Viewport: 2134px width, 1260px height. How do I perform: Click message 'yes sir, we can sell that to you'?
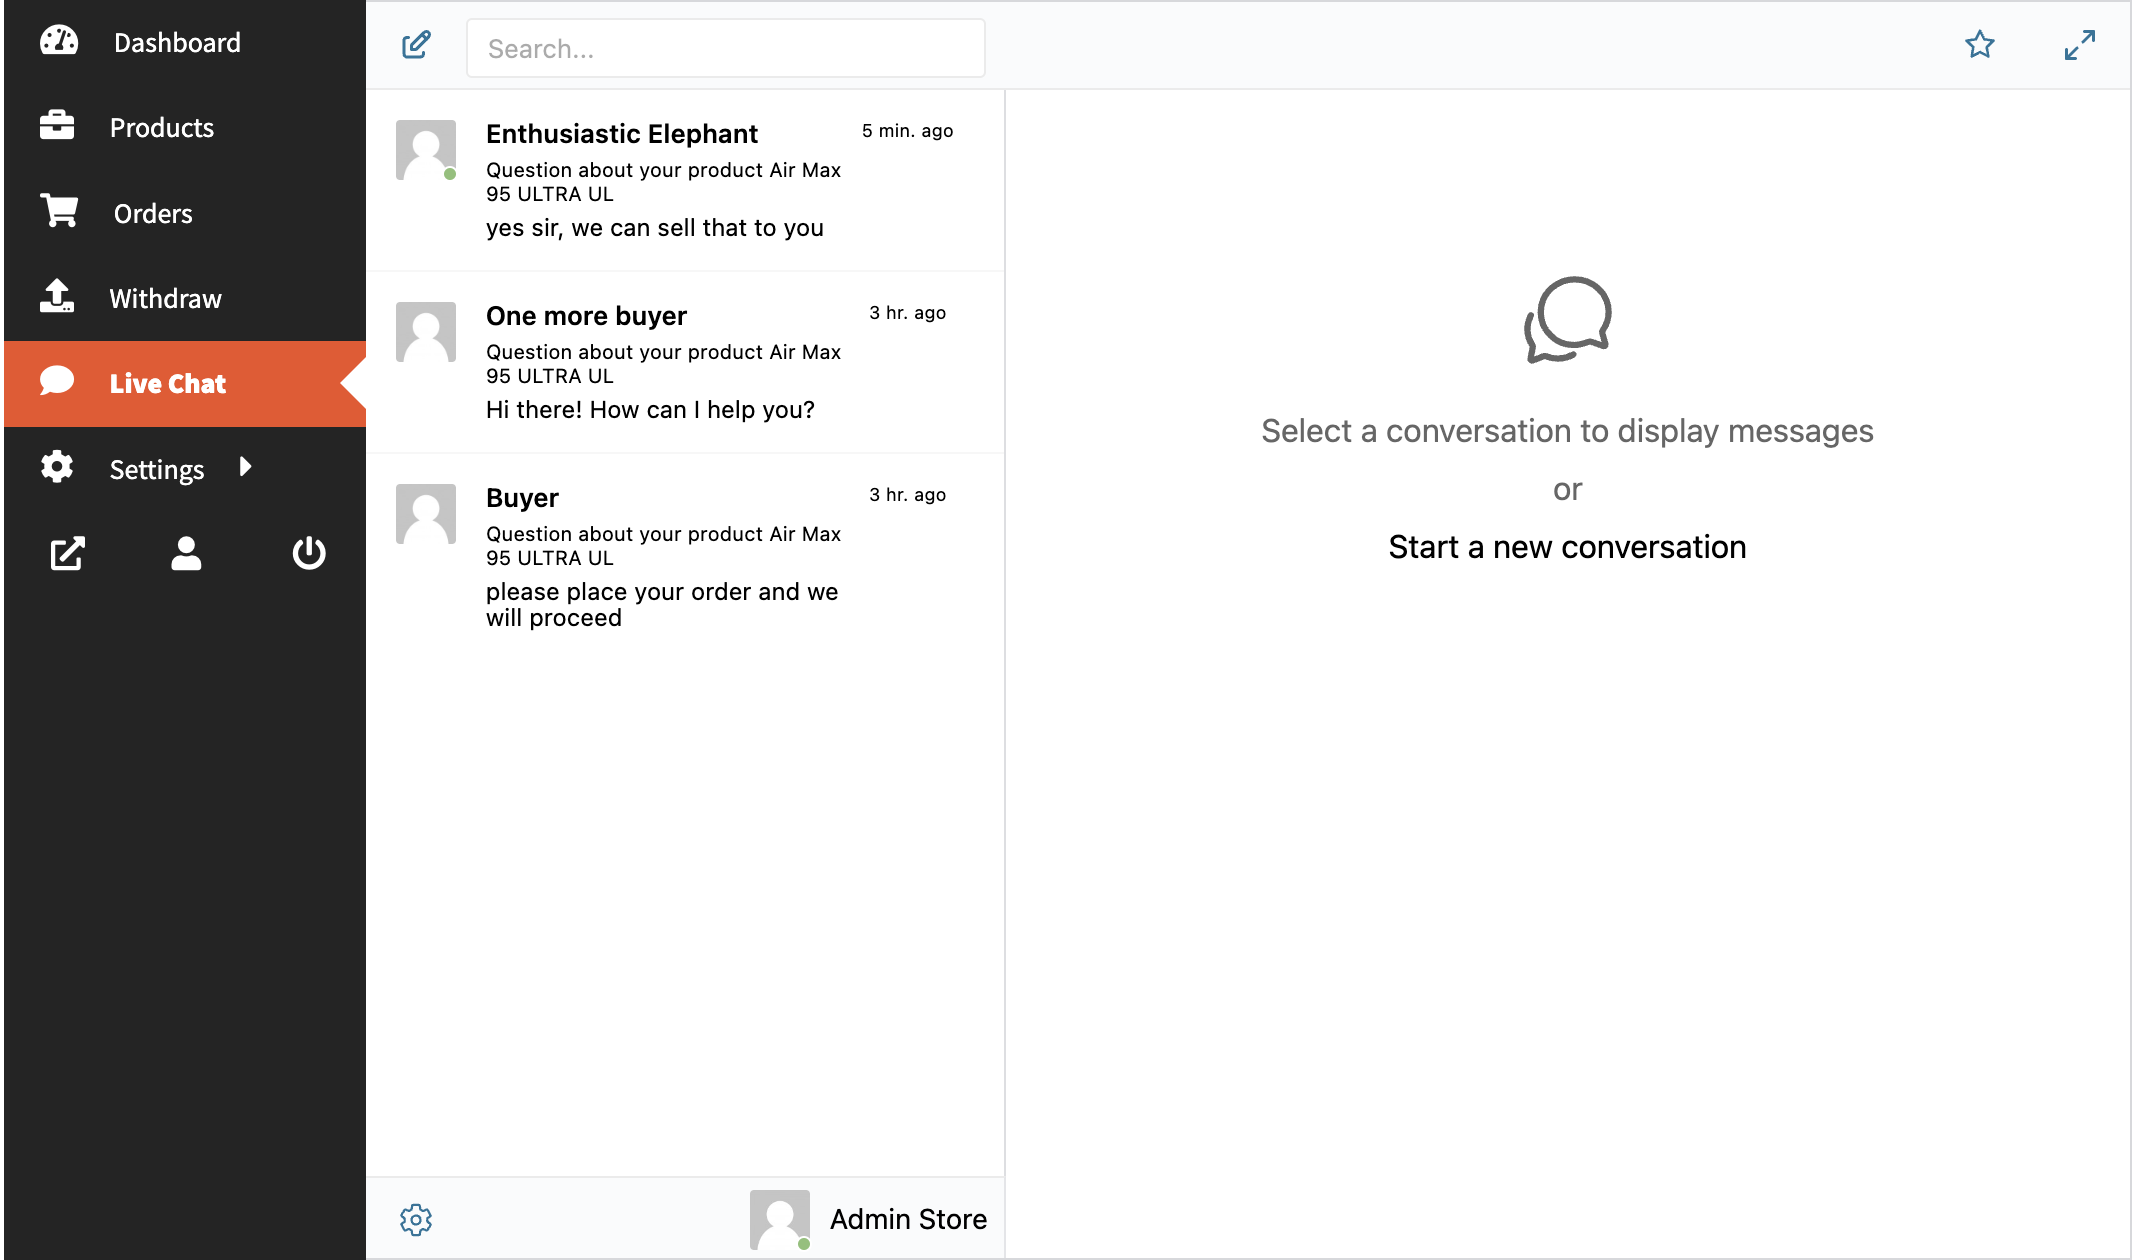coord(655,228)
